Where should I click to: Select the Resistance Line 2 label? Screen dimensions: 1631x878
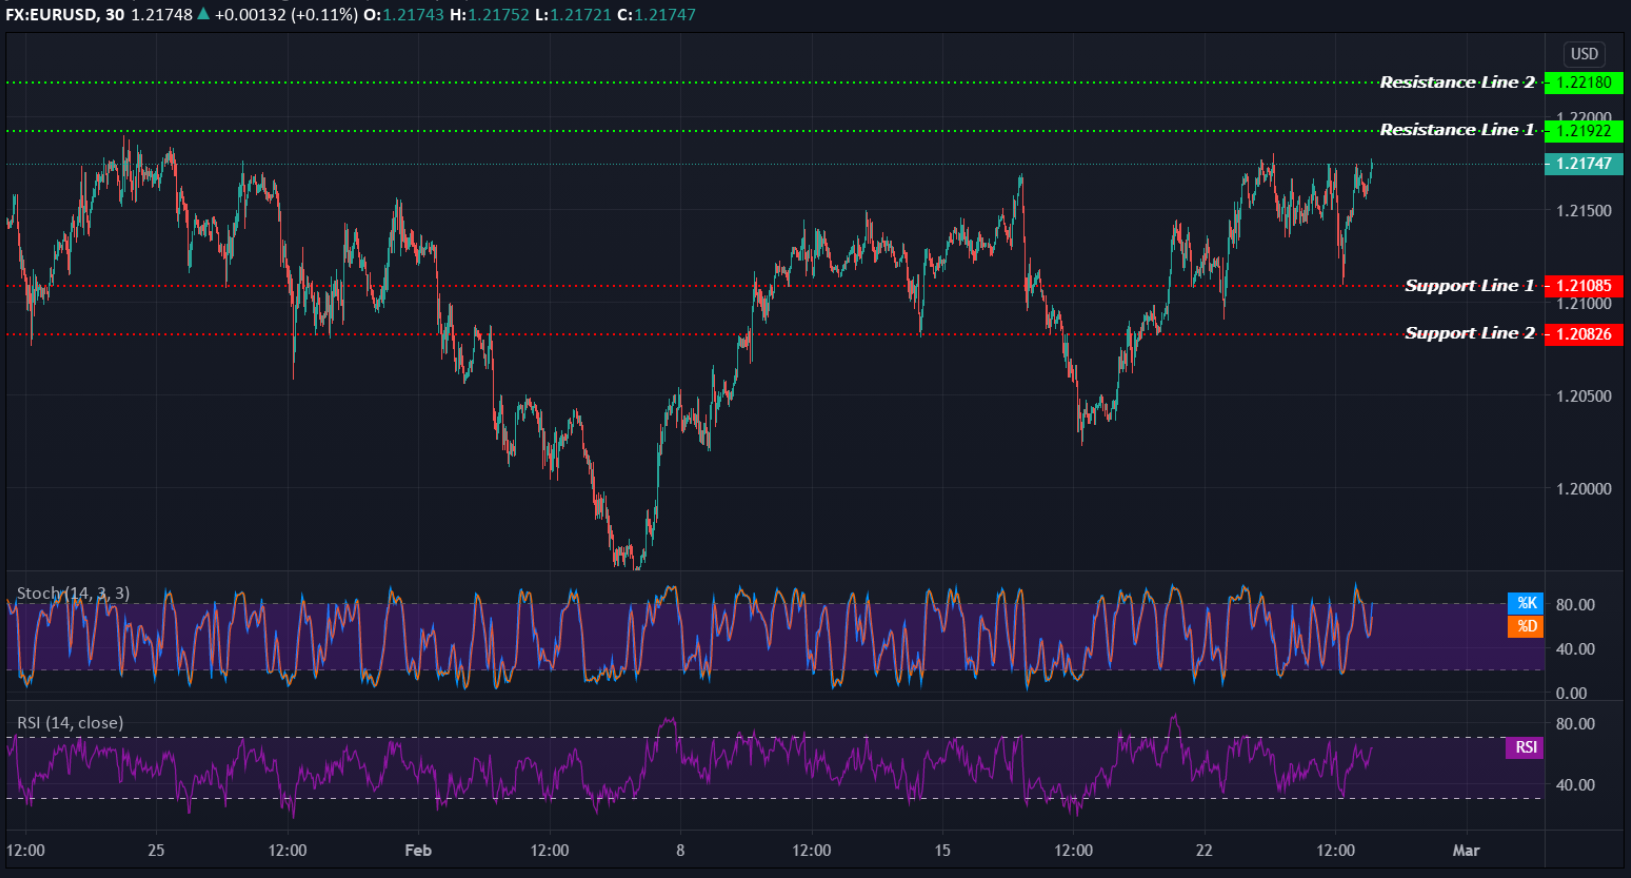tap(1457, 82)
